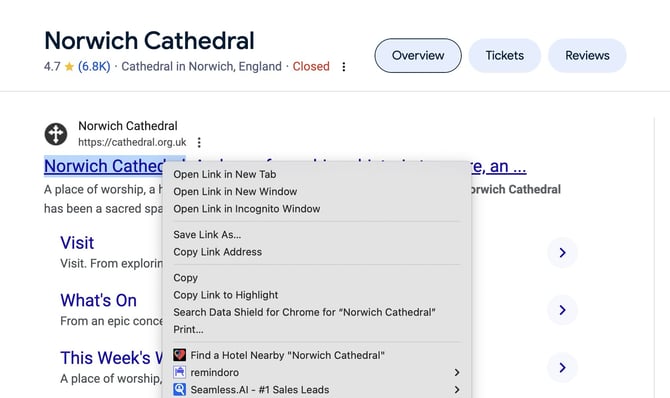Open the remindoro submenu entry
Image resolution: width=670 pixels, height=398 pixels.
(x=317, y=372)
